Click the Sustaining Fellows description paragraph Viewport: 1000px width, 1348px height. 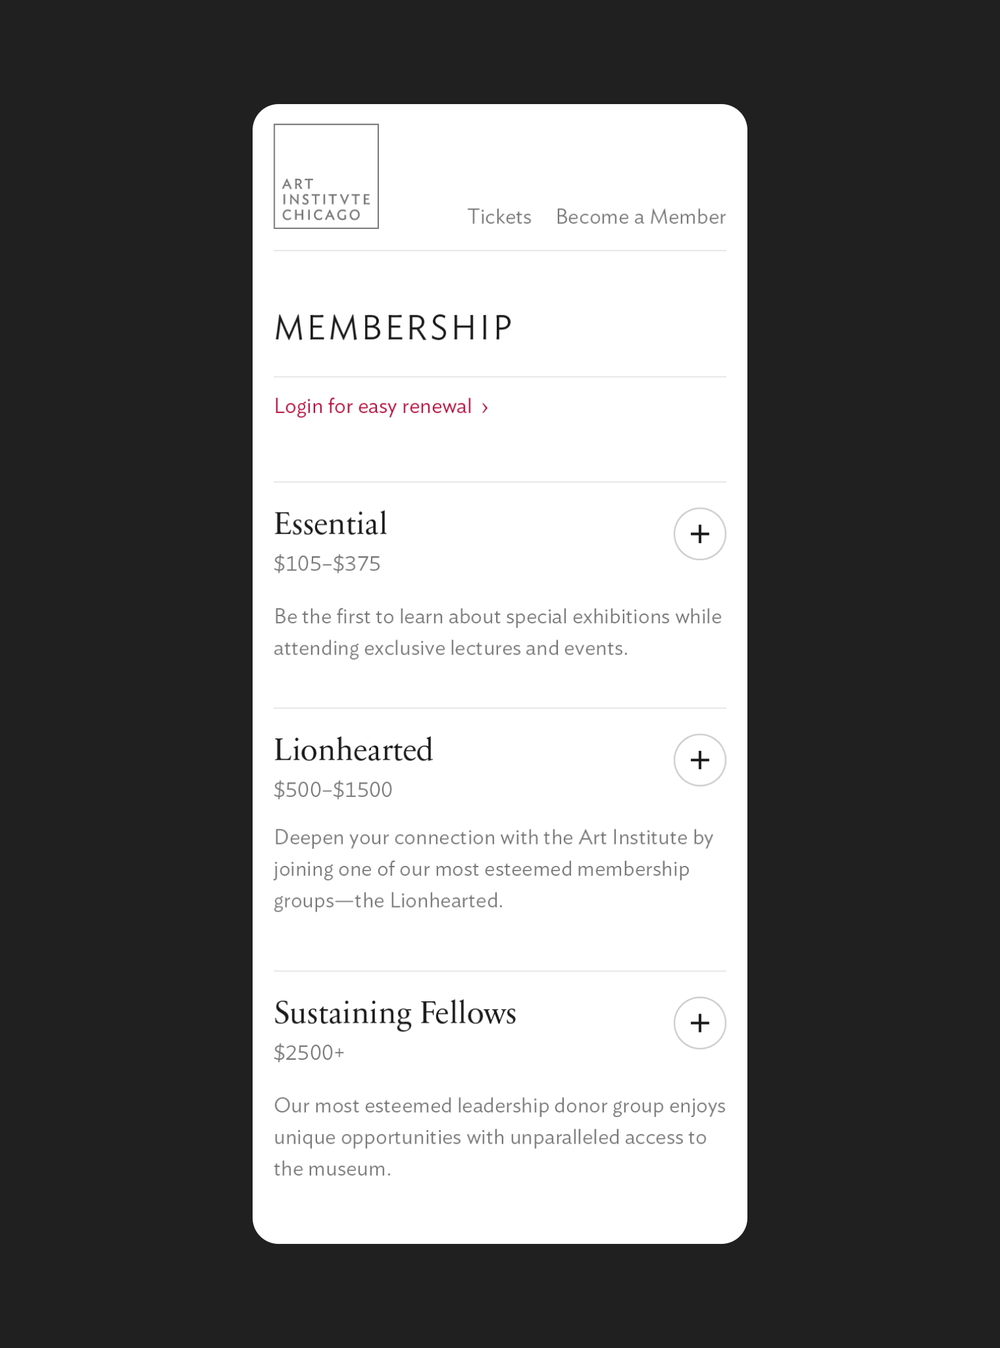pos(499,1137)
